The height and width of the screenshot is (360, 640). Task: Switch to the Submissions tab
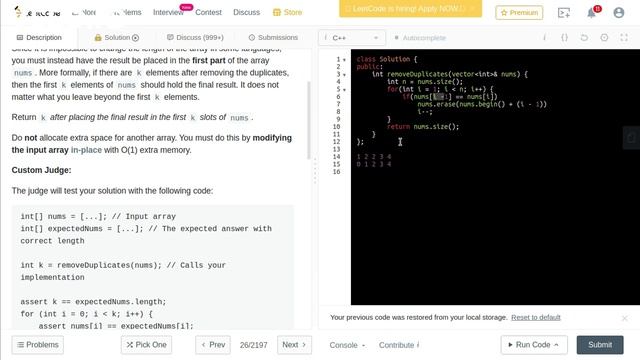(273, 38)
